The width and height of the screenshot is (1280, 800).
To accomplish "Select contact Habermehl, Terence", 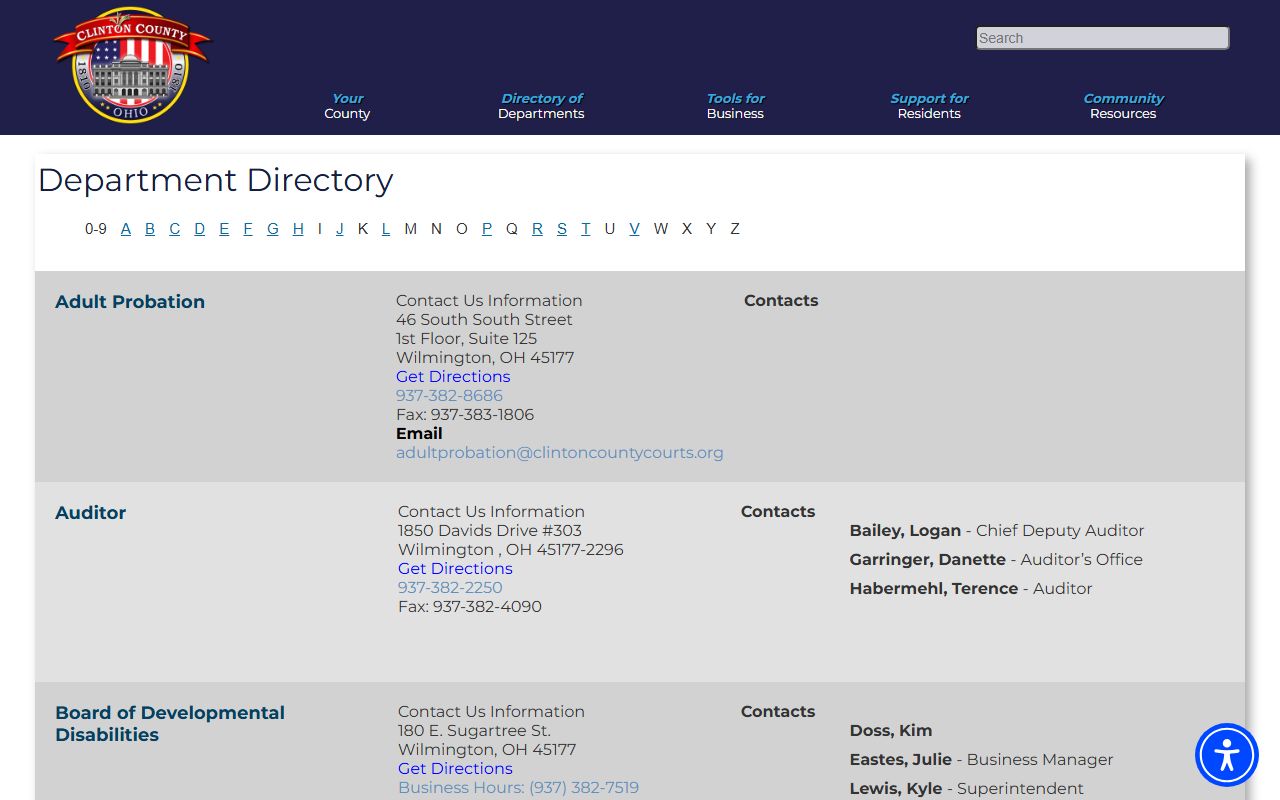I will pyautogui.click(x=934, y=589).
